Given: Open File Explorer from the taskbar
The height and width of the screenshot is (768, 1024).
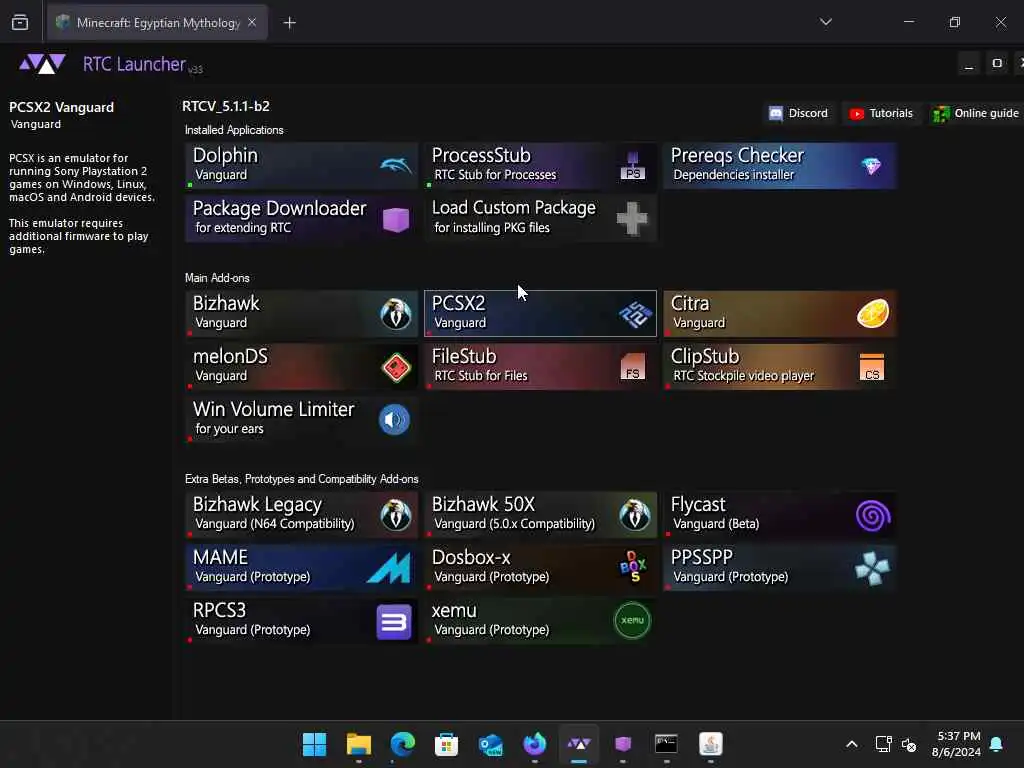Looking at the screenshot, I should (359, 744).
